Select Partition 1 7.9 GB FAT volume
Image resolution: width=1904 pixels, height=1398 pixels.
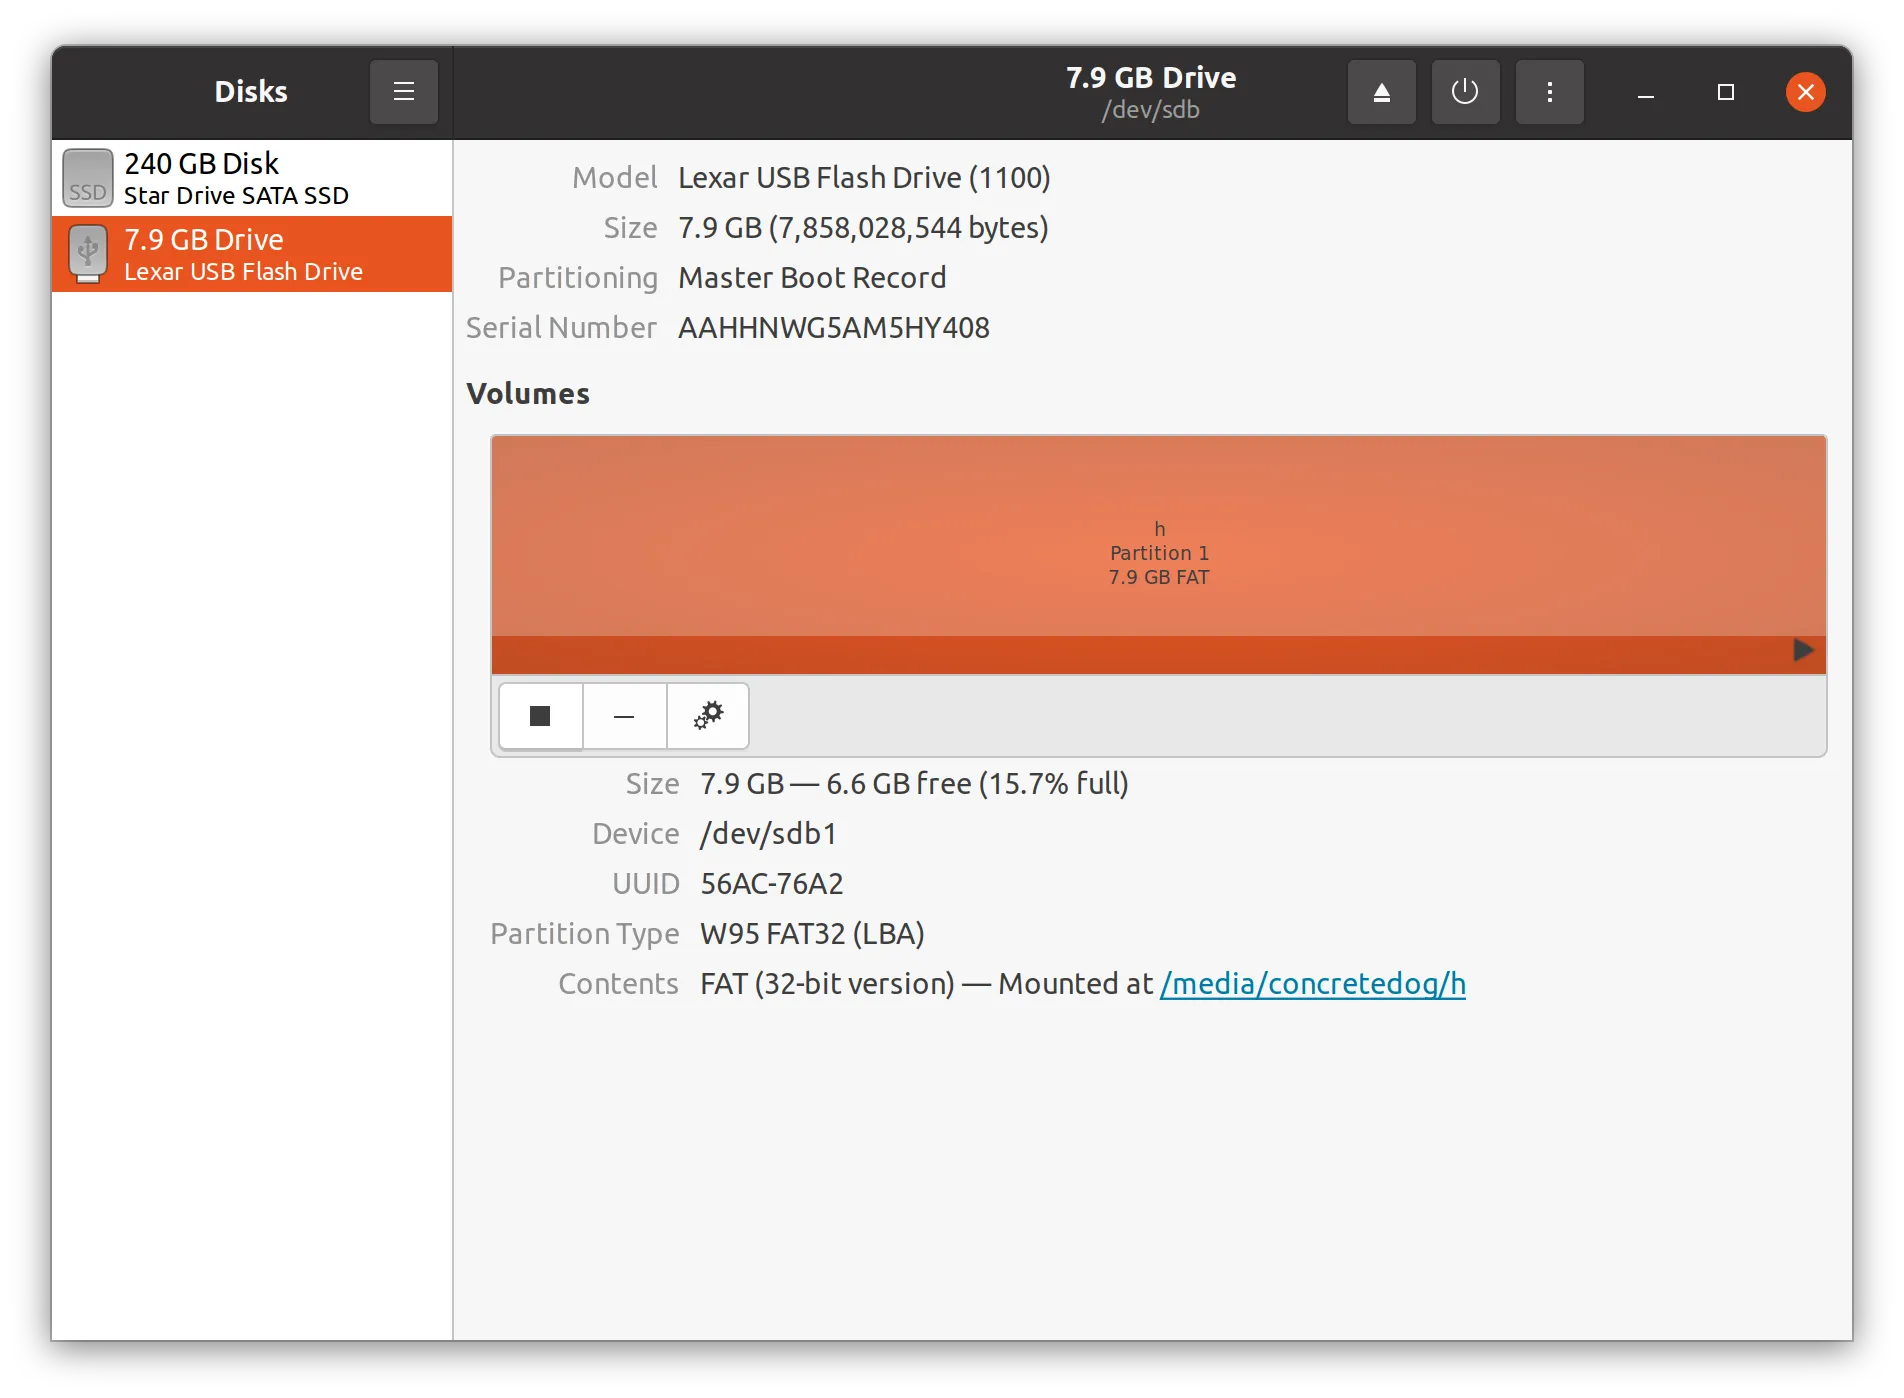[1159, 536]
